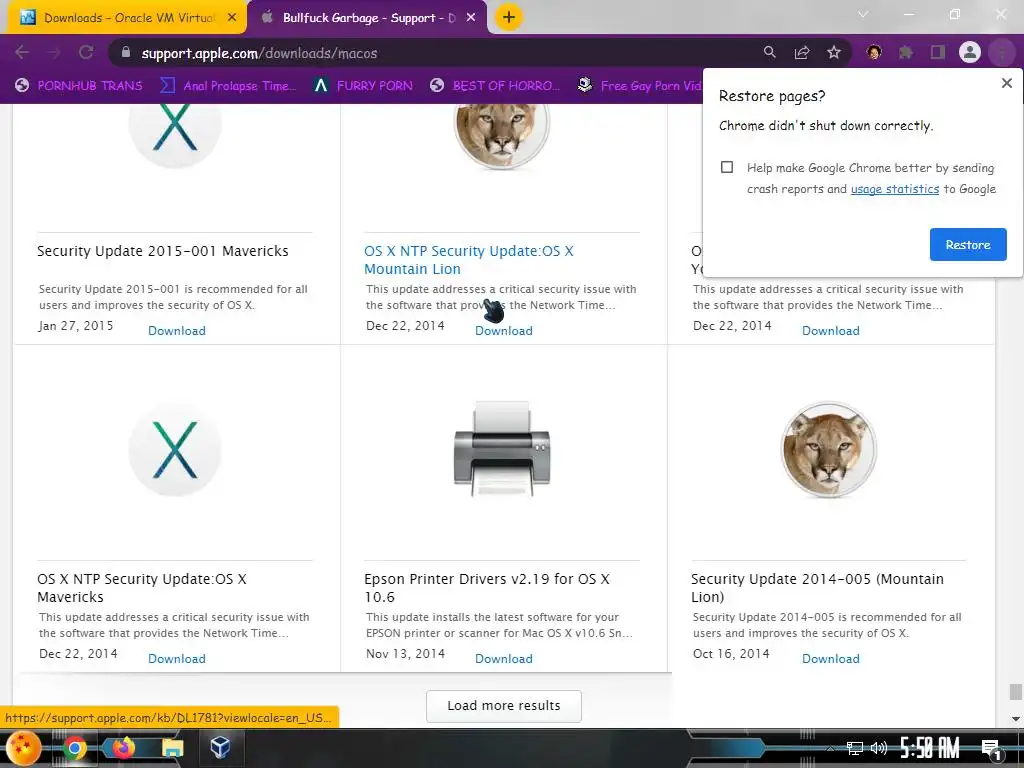Reload the current page
This screenshot has width=1024, height=768.
[86, 52]
